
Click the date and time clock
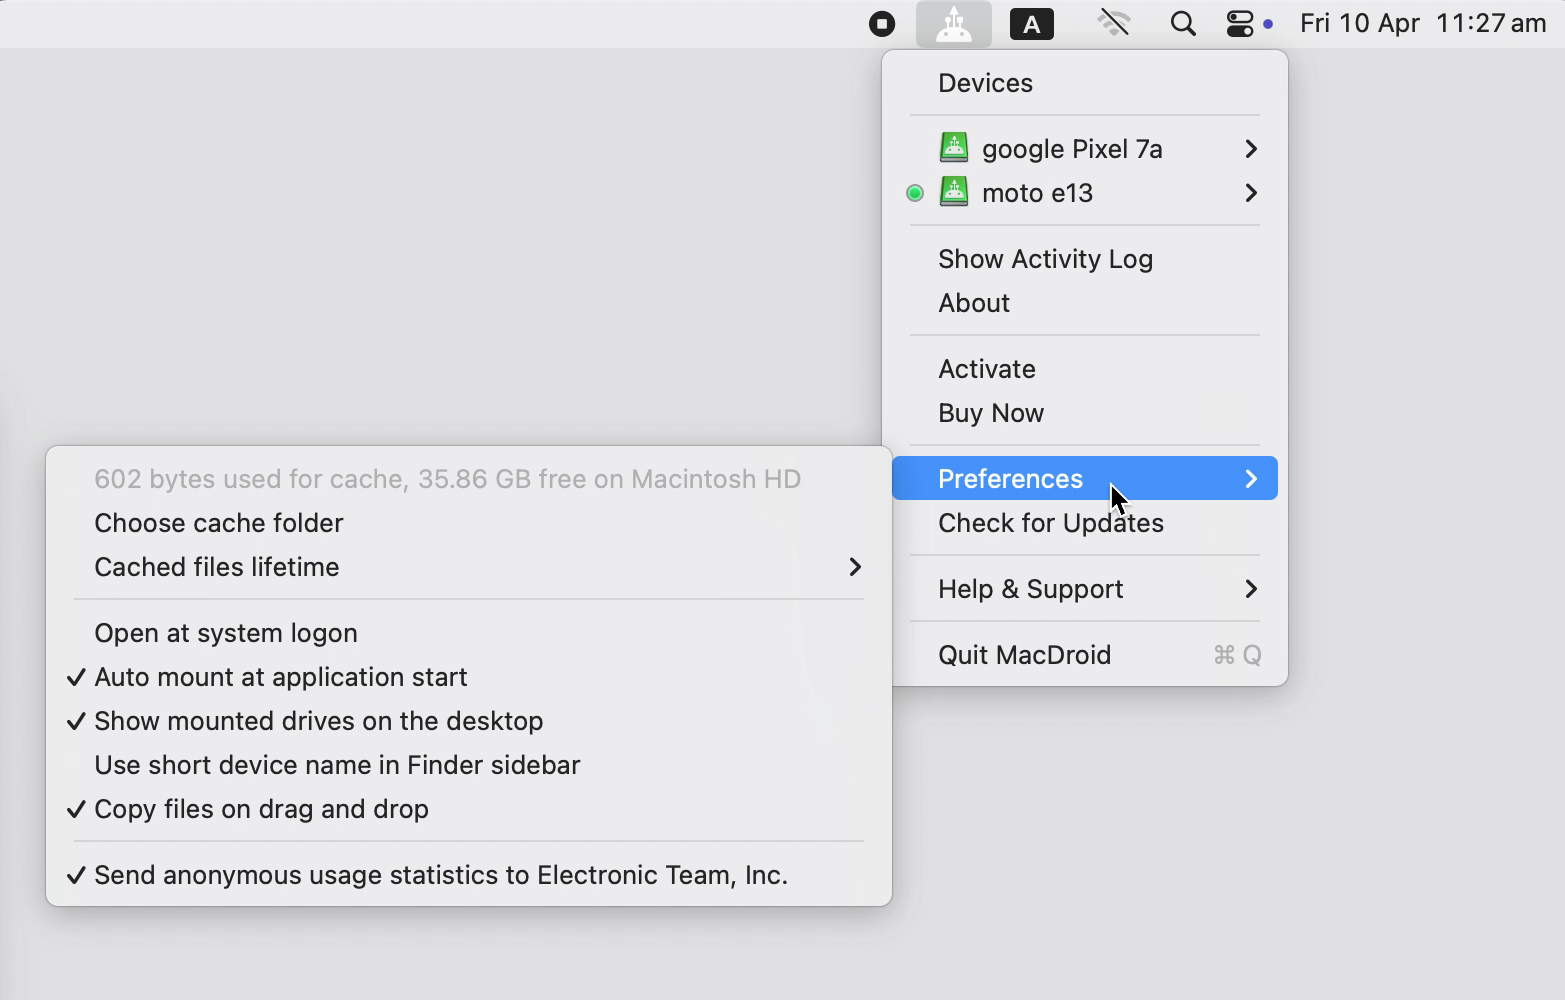click(1423, 23)
